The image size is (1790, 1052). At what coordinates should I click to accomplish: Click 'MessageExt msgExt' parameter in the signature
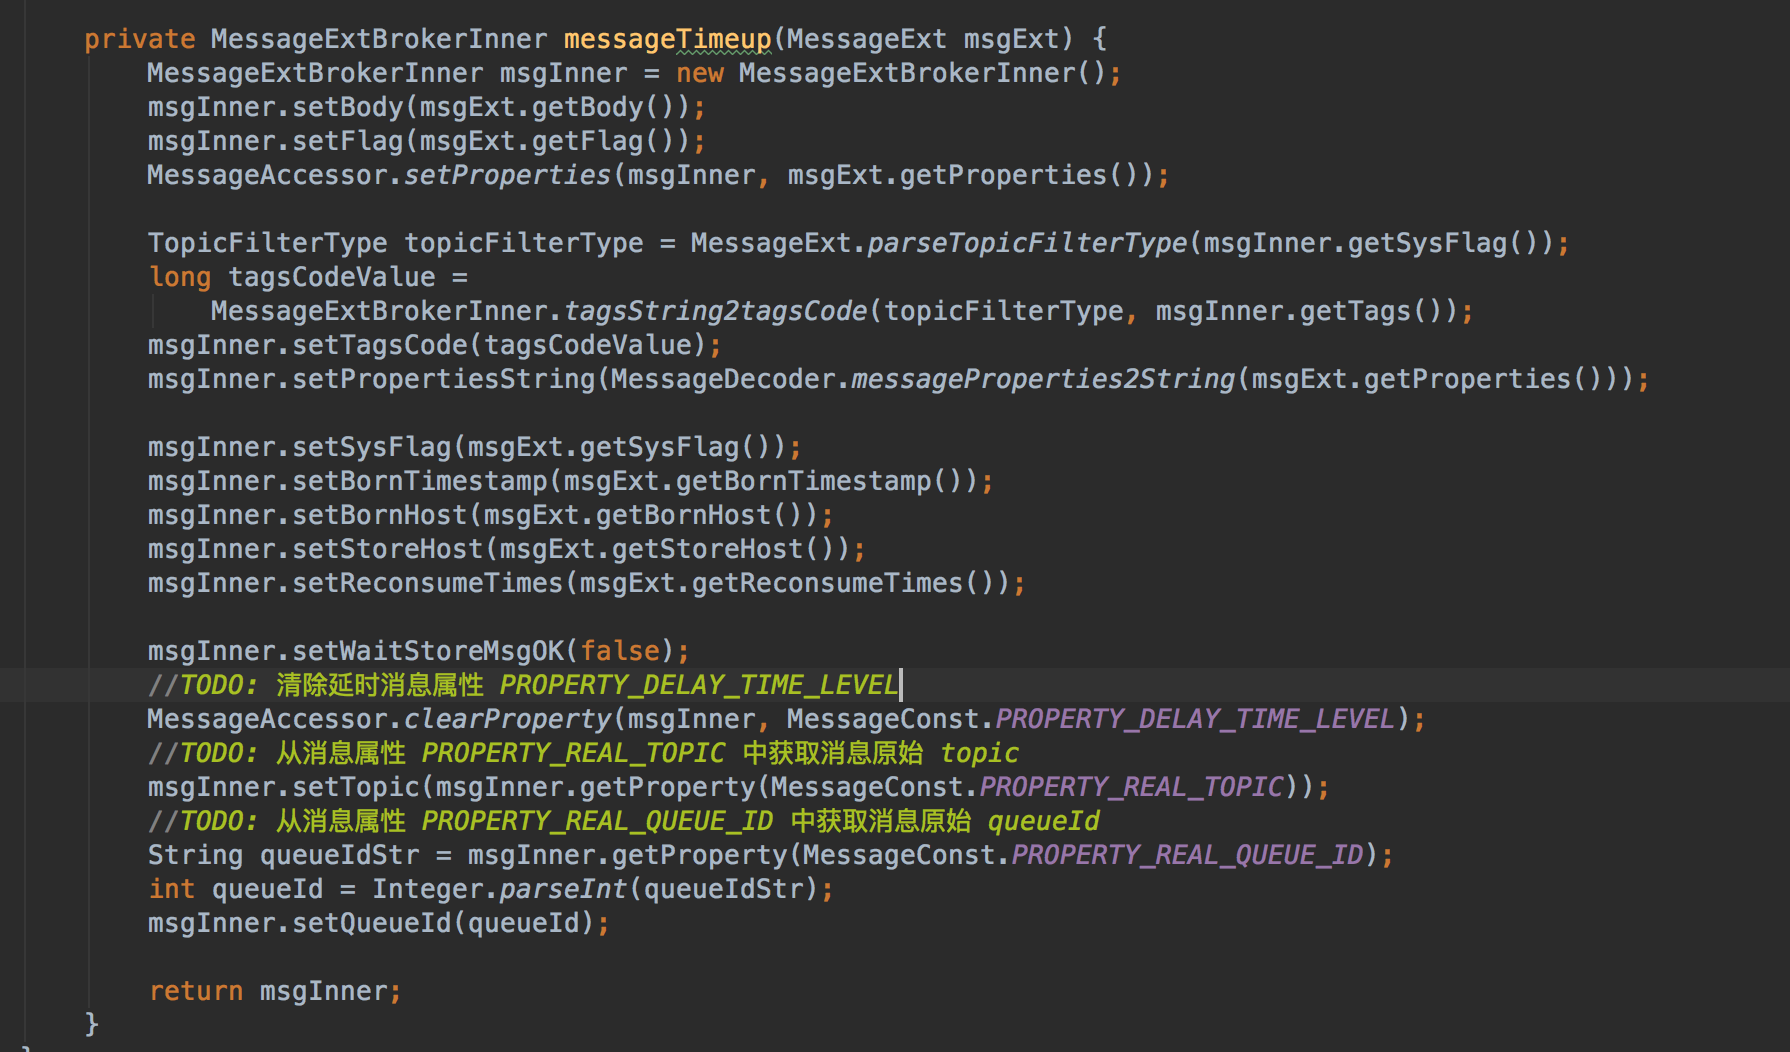coord(923,39)
